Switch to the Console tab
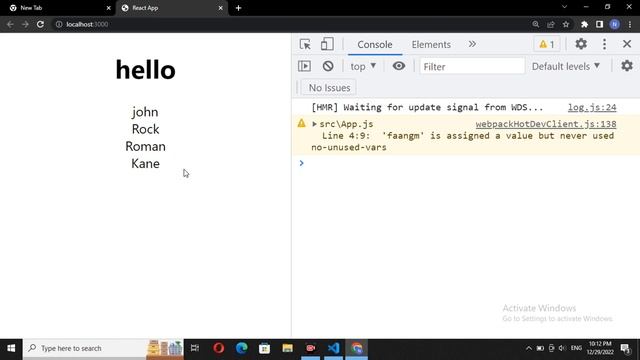The width and height of the screenshot is (640, 360). (375, 44)
